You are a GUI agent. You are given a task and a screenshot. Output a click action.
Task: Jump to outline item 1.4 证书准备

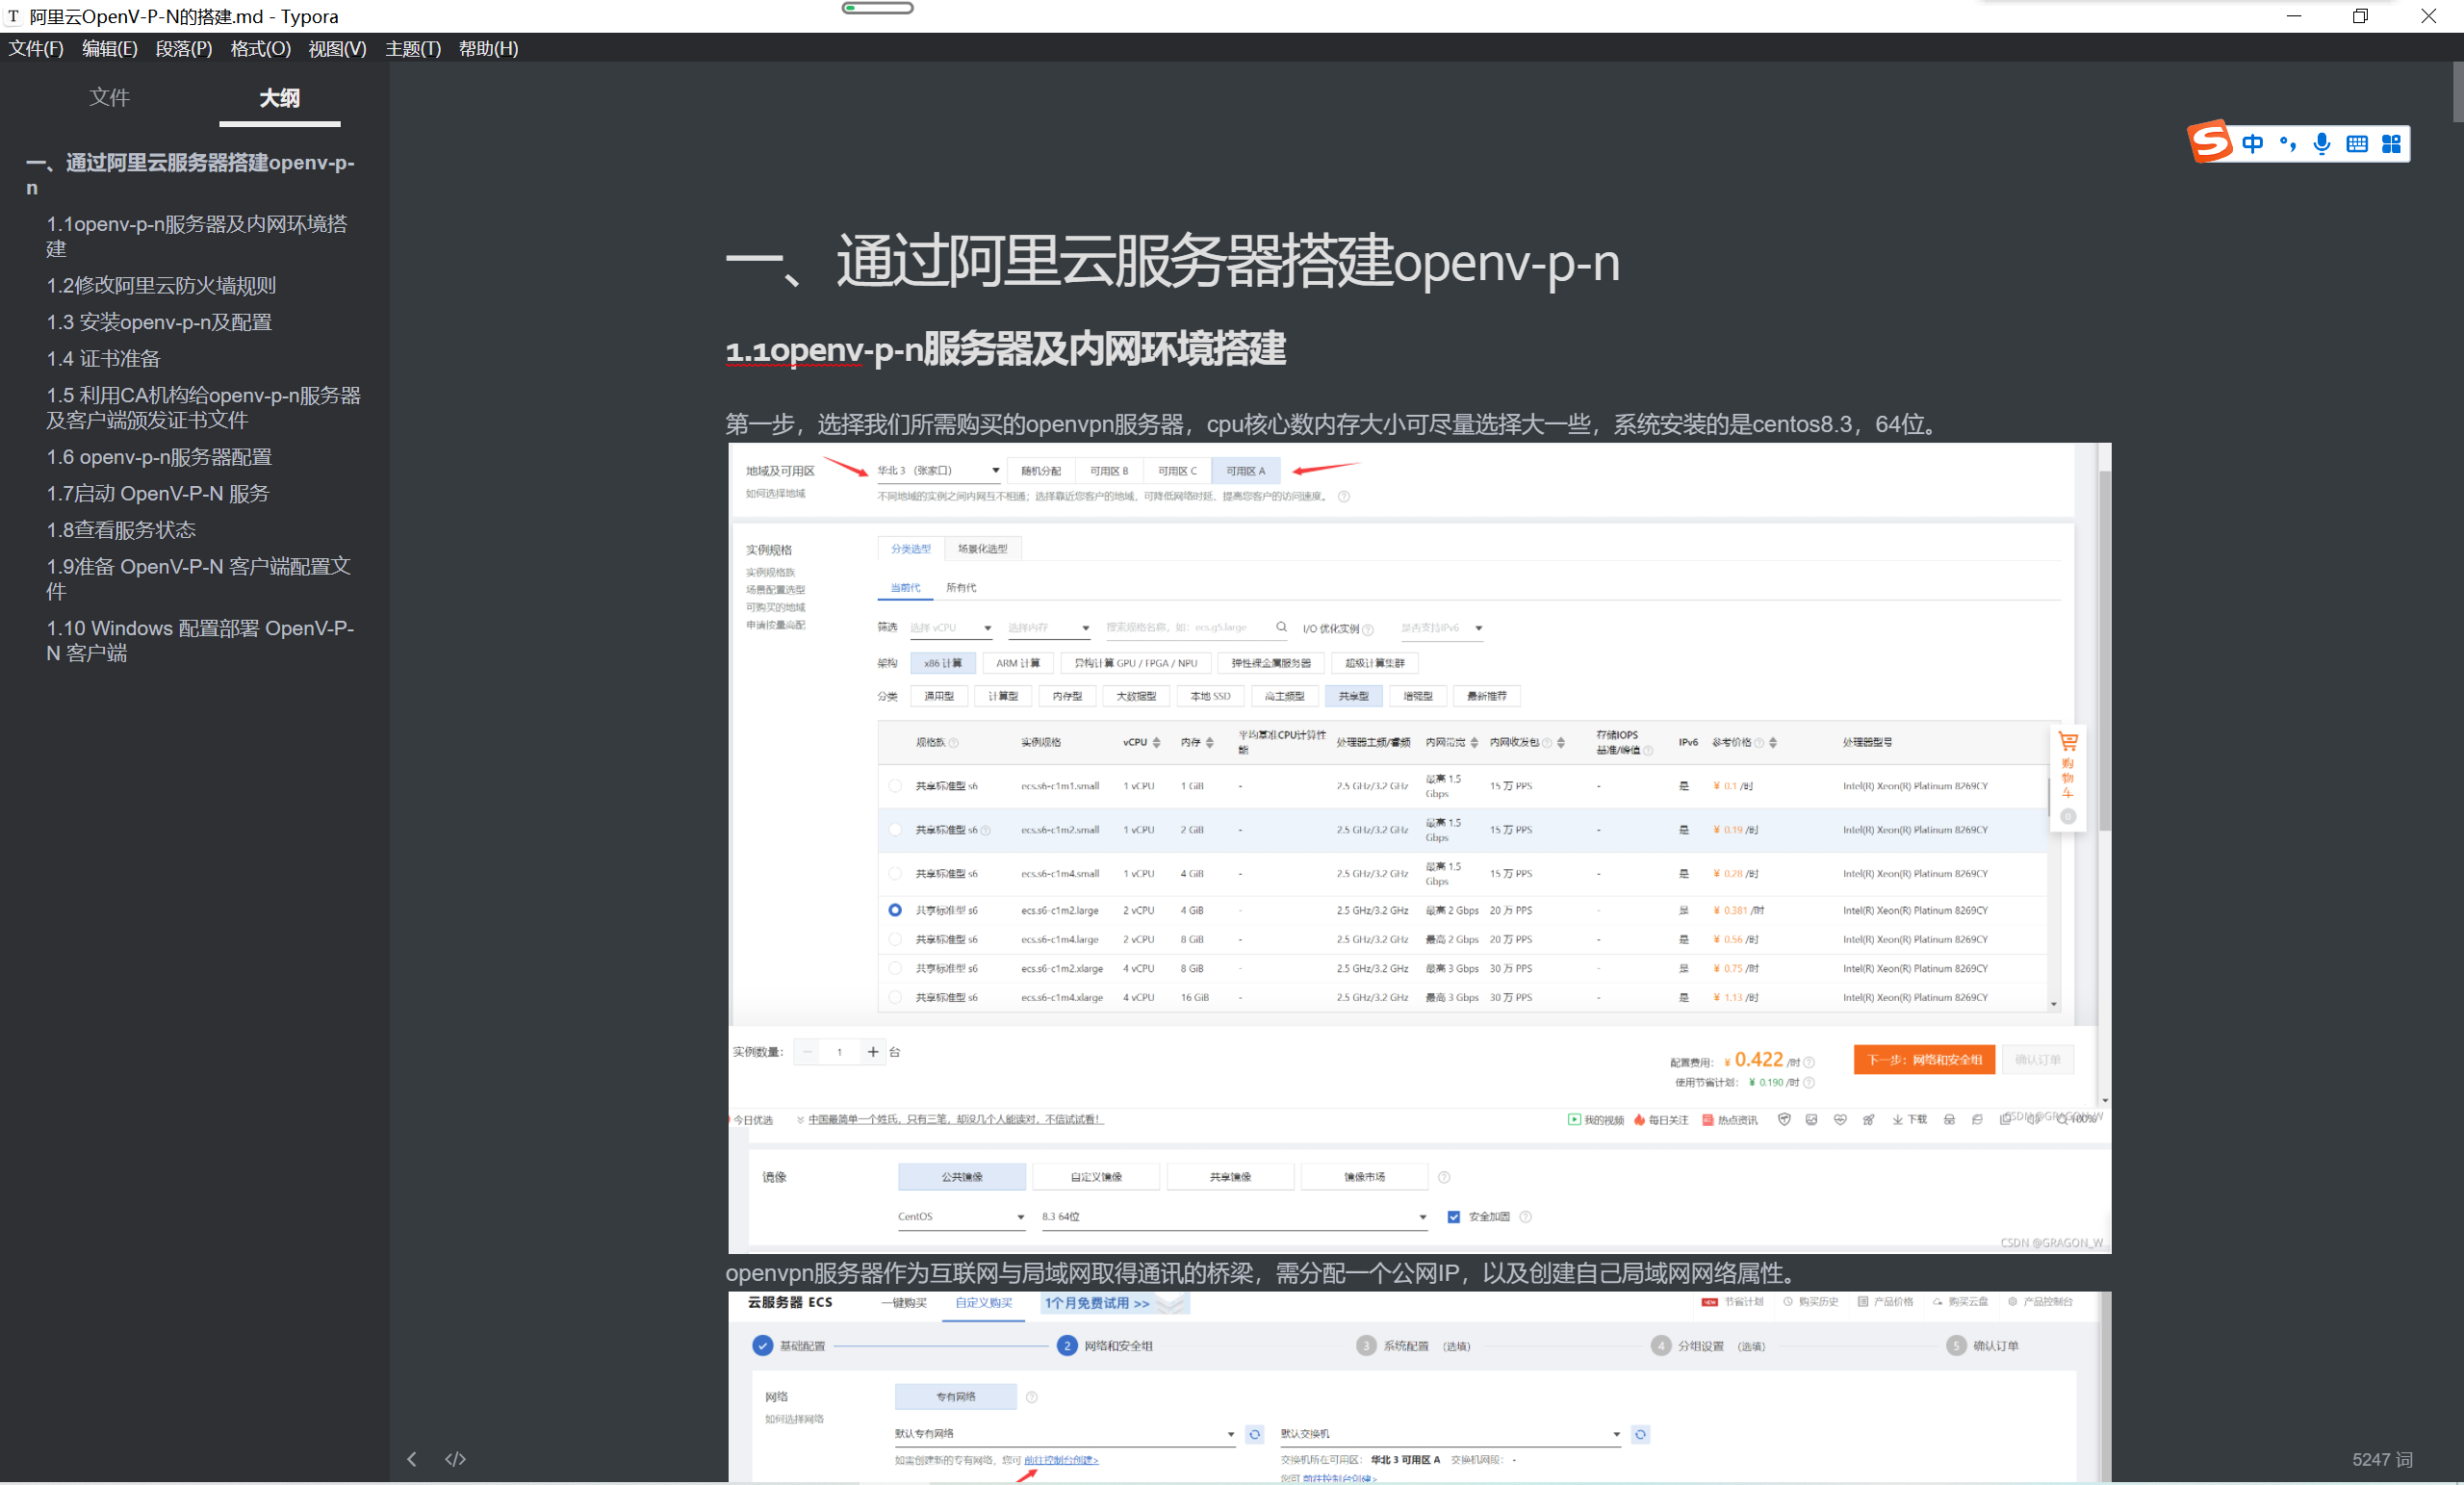pyautogui.click(x=103, y=358)
